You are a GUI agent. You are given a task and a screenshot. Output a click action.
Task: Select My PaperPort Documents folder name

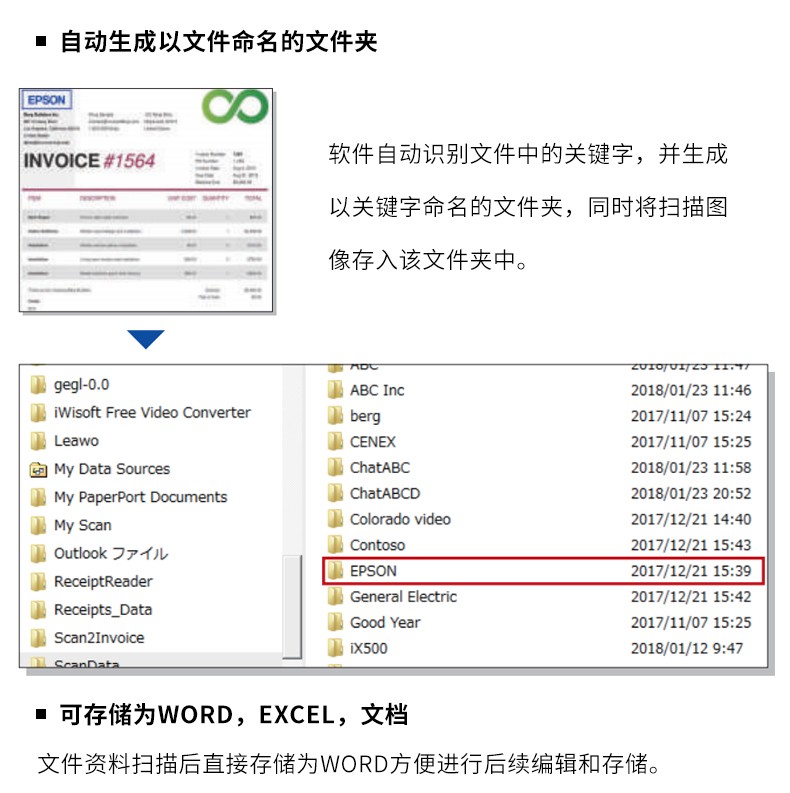point(141,498)
